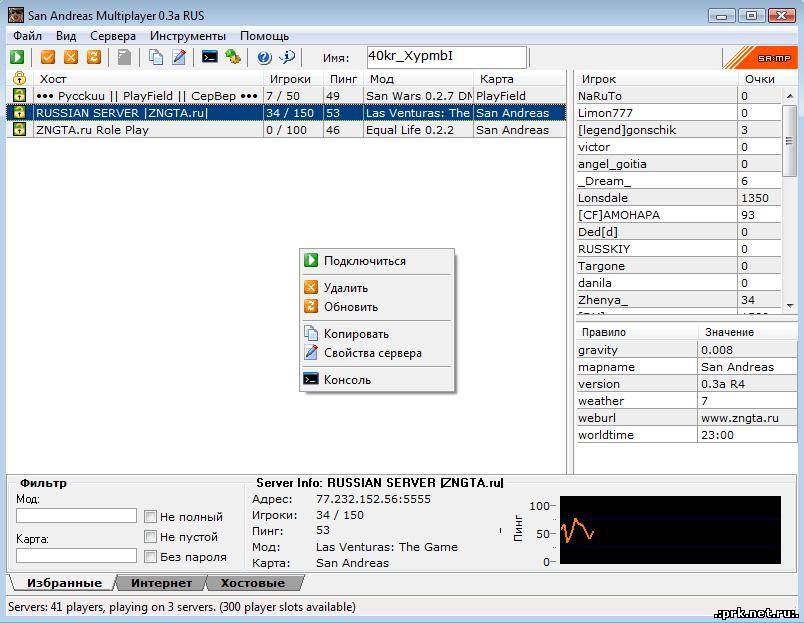Click the gray document toolbar icon

124,57
